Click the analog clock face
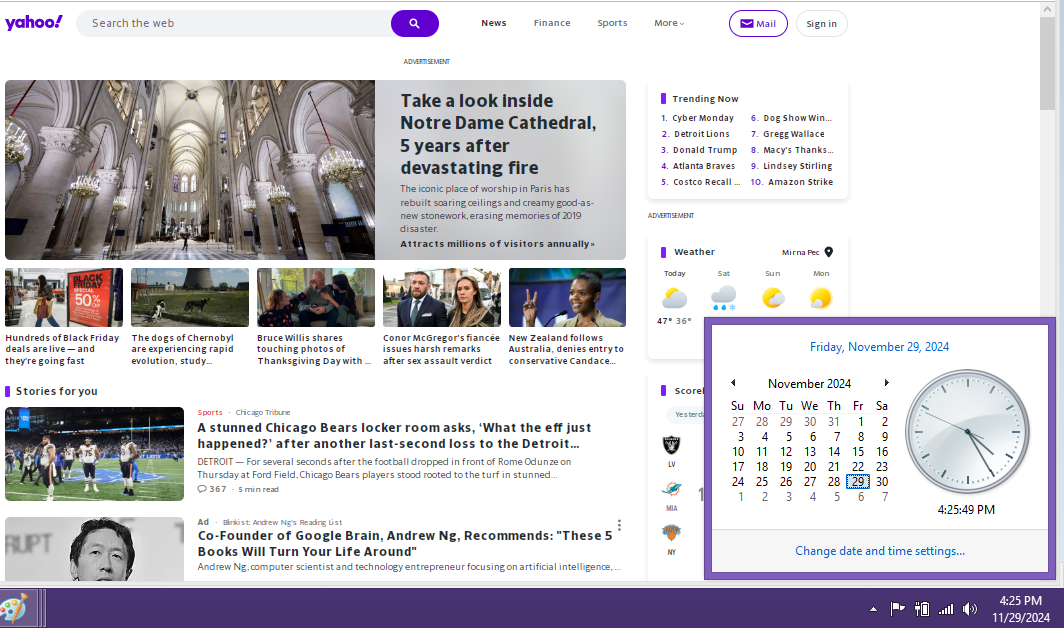This screenshot has width=1064, height=628. 967,432
